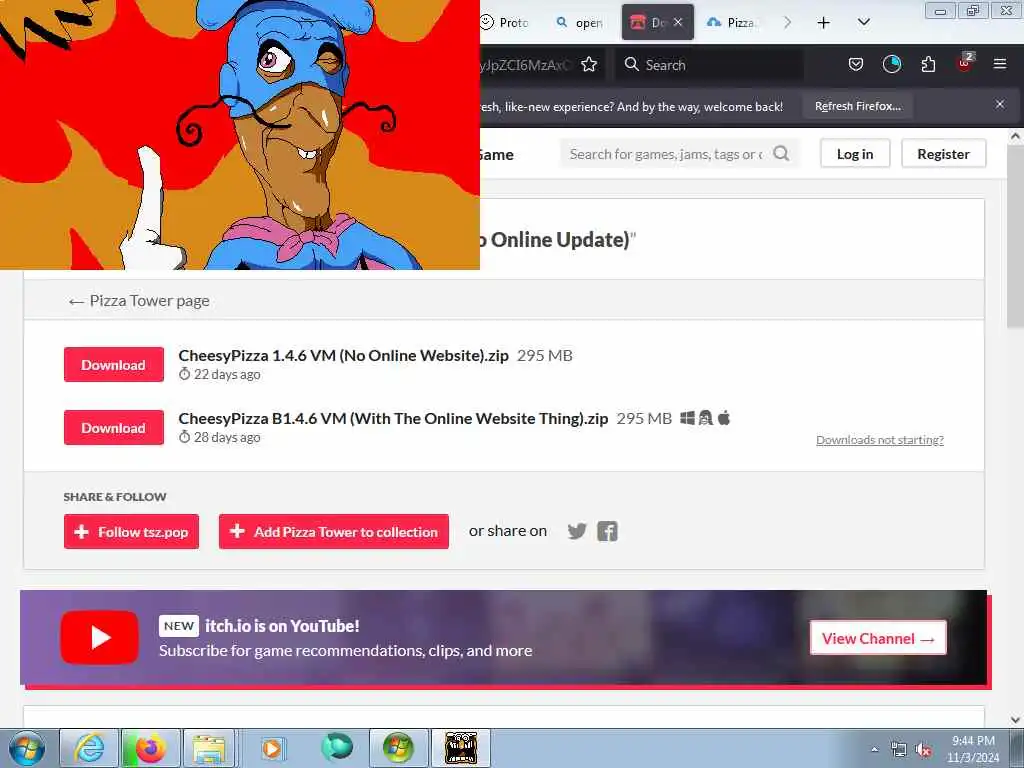Click Follow tsz.pop button

(131, 532)
